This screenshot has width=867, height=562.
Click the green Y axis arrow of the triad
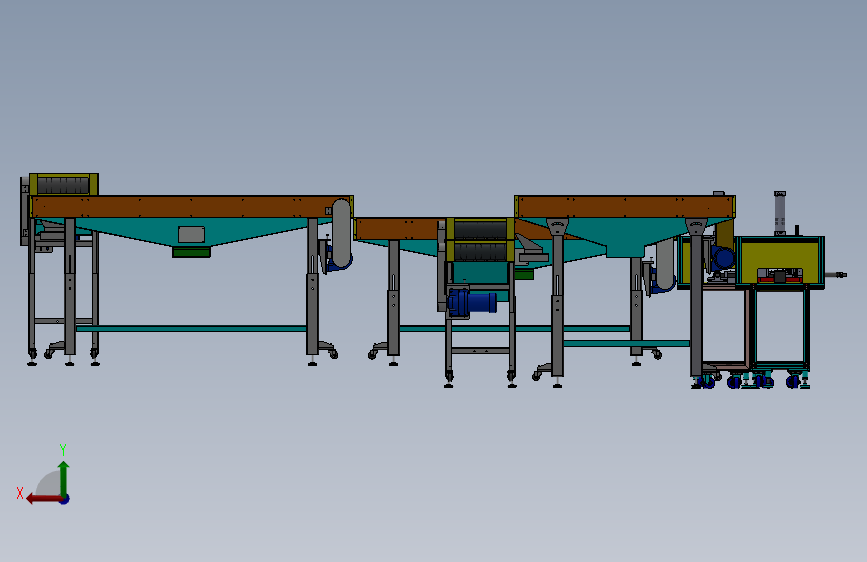click(64, 478)
